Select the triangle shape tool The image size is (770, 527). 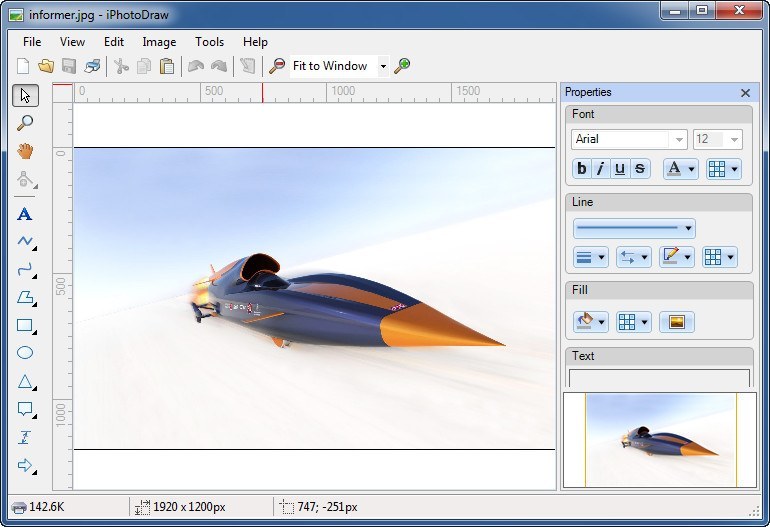tap(25, 382)
